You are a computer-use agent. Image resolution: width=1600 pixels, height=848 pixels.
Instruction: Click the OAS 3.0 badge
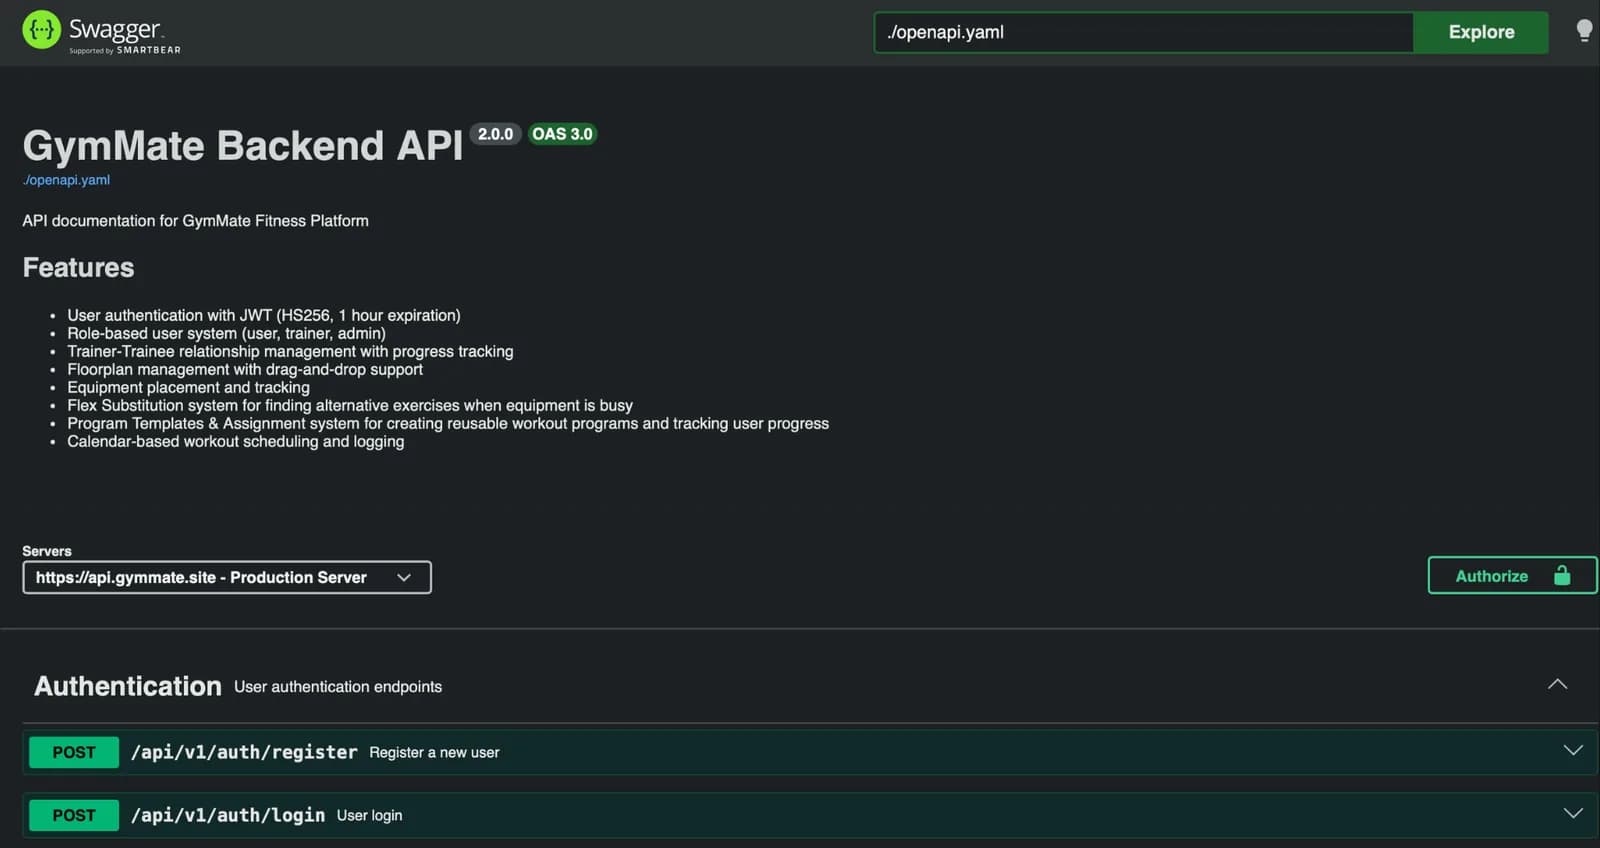click(562, 134)
